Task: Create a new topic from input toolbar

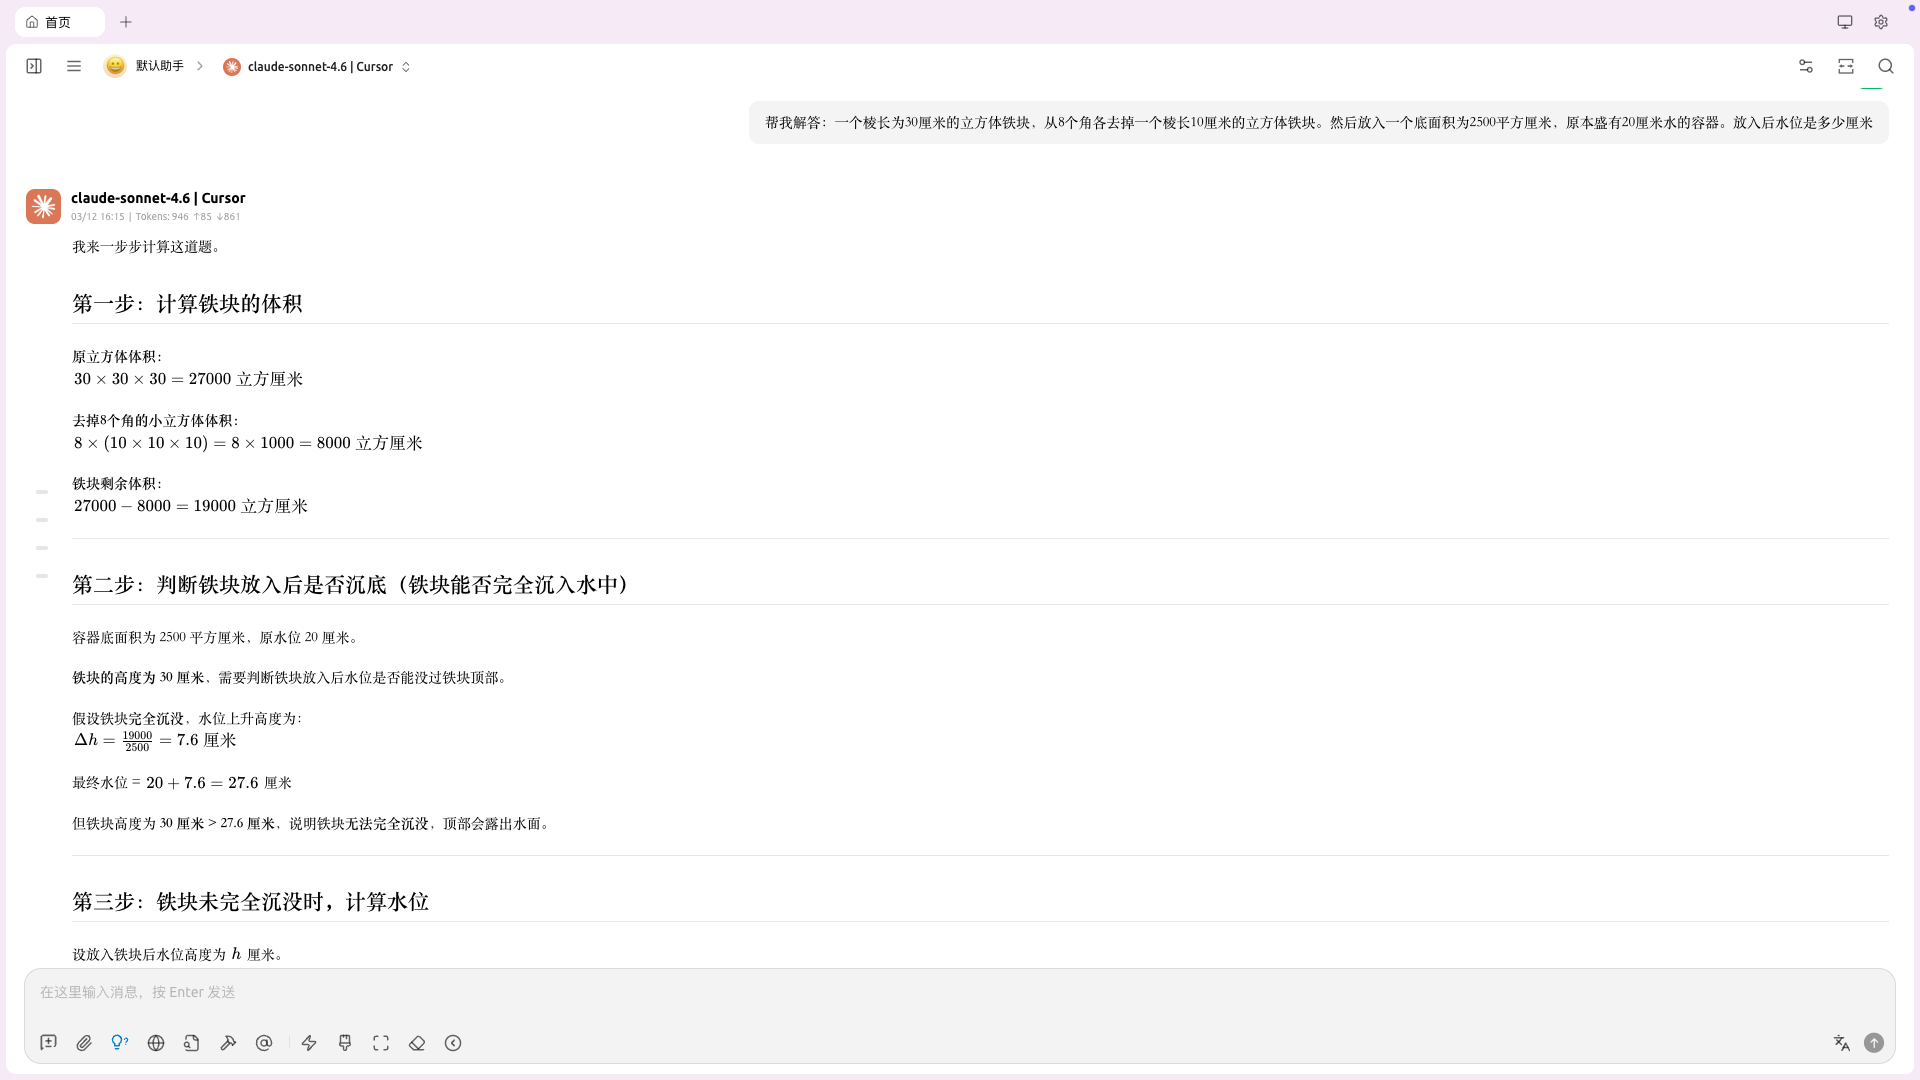Action: pyautogui.click(x=48, y=1043)
